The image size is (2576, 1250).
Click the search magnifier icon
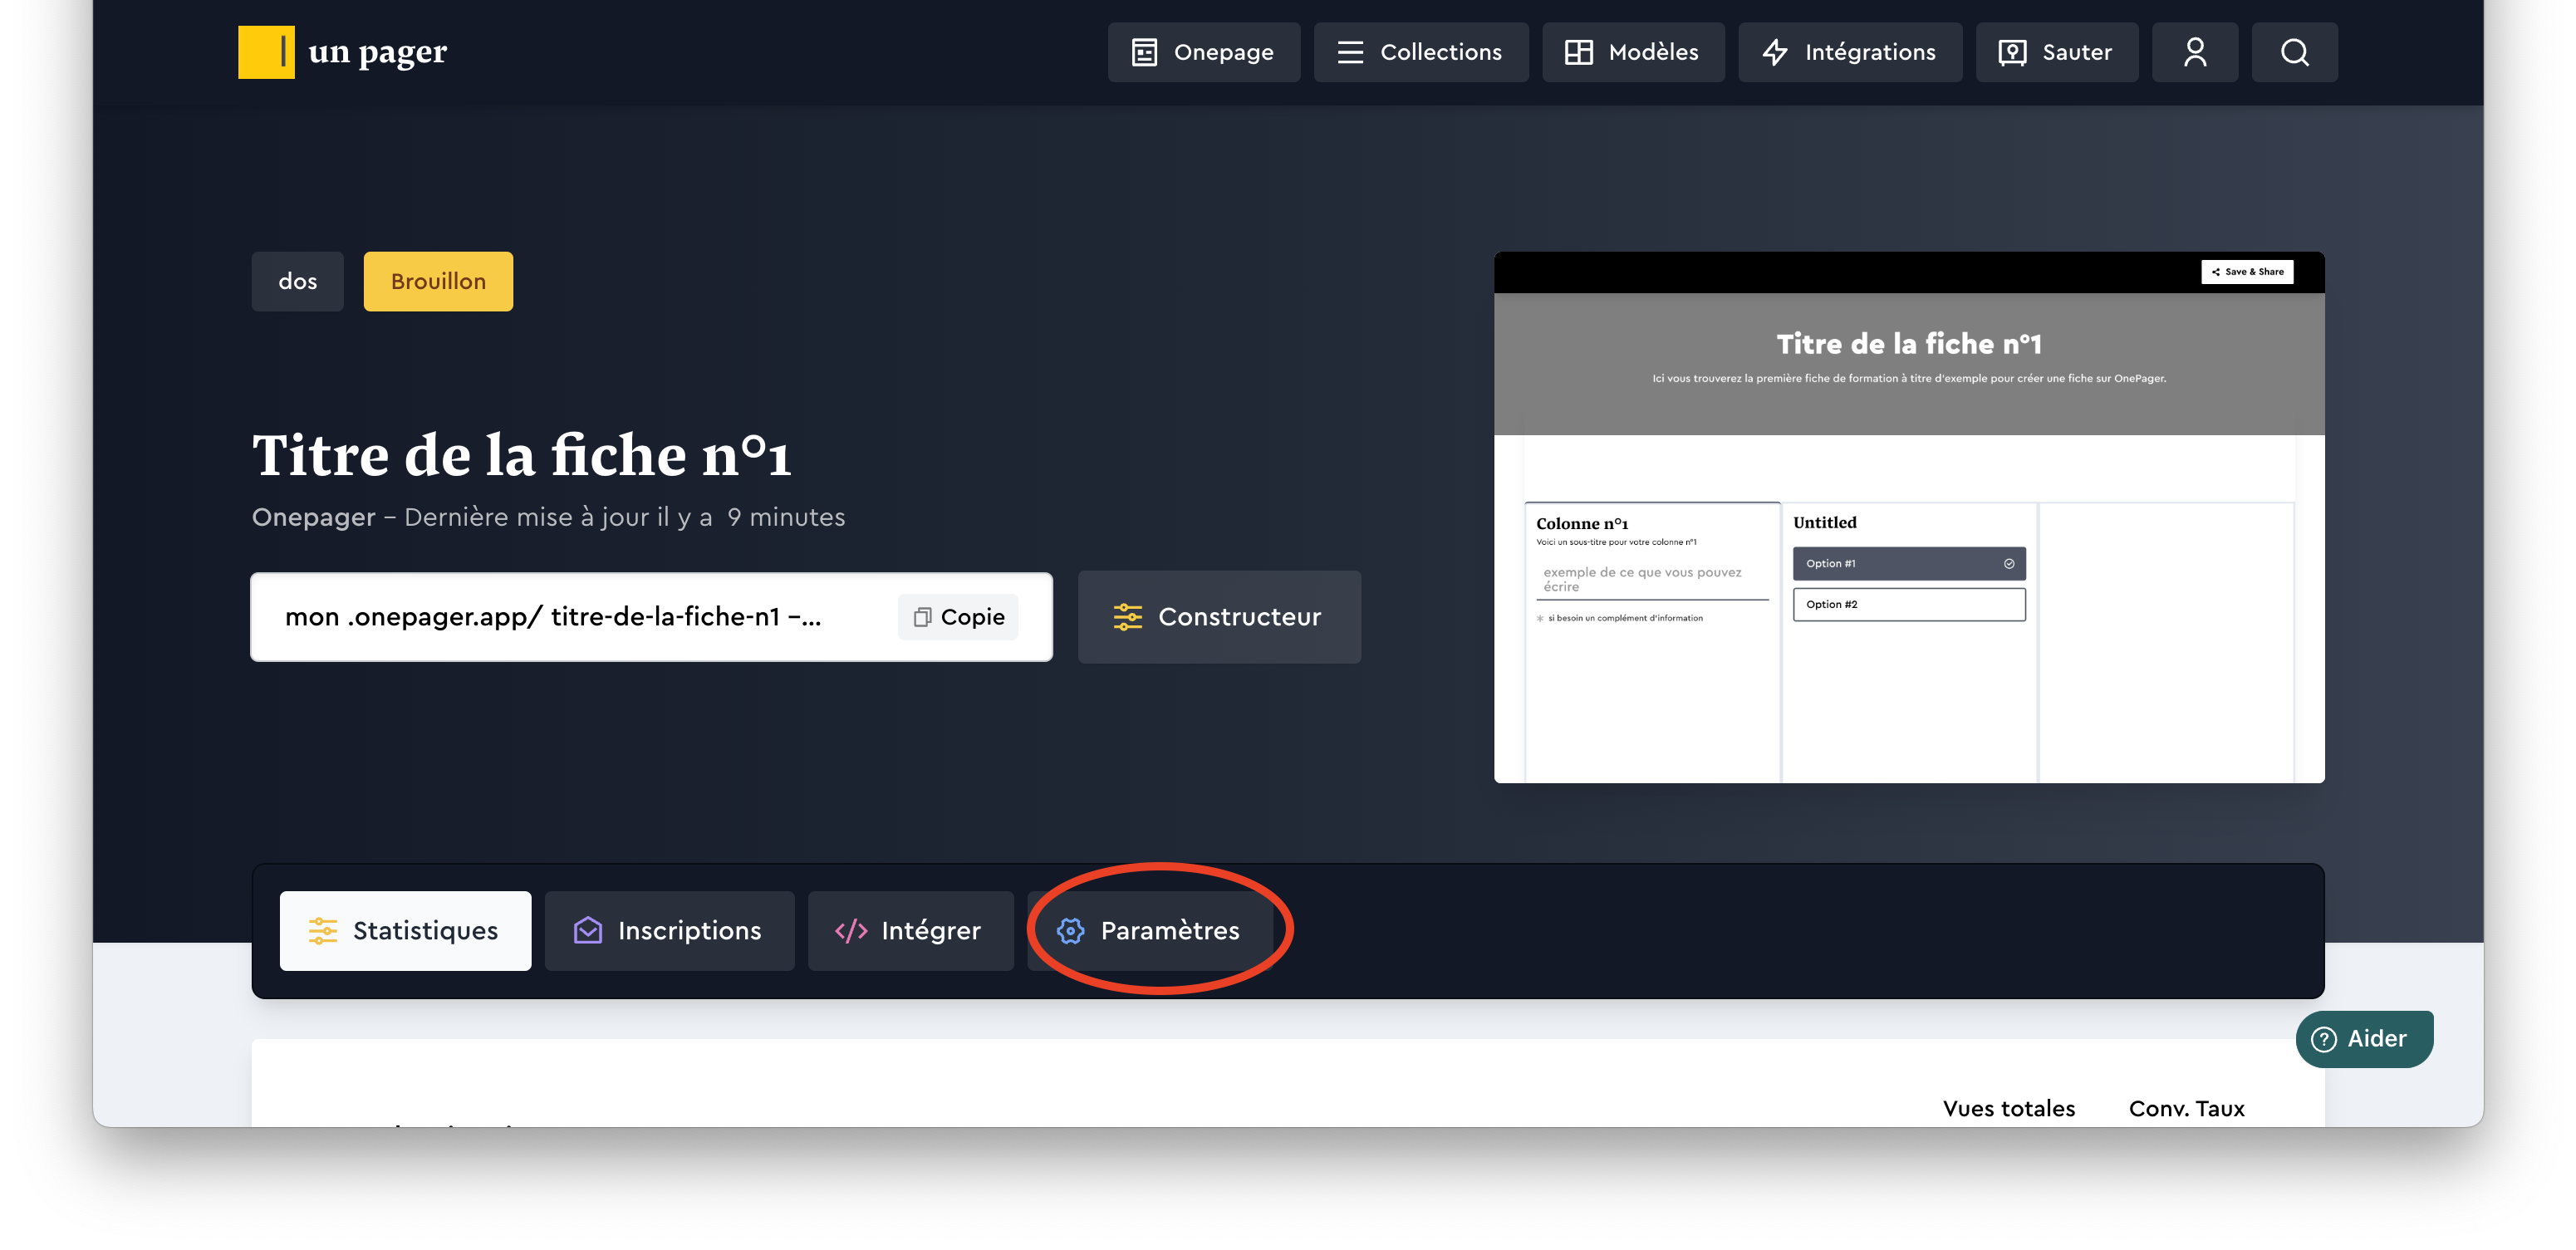click(2294, 52)
